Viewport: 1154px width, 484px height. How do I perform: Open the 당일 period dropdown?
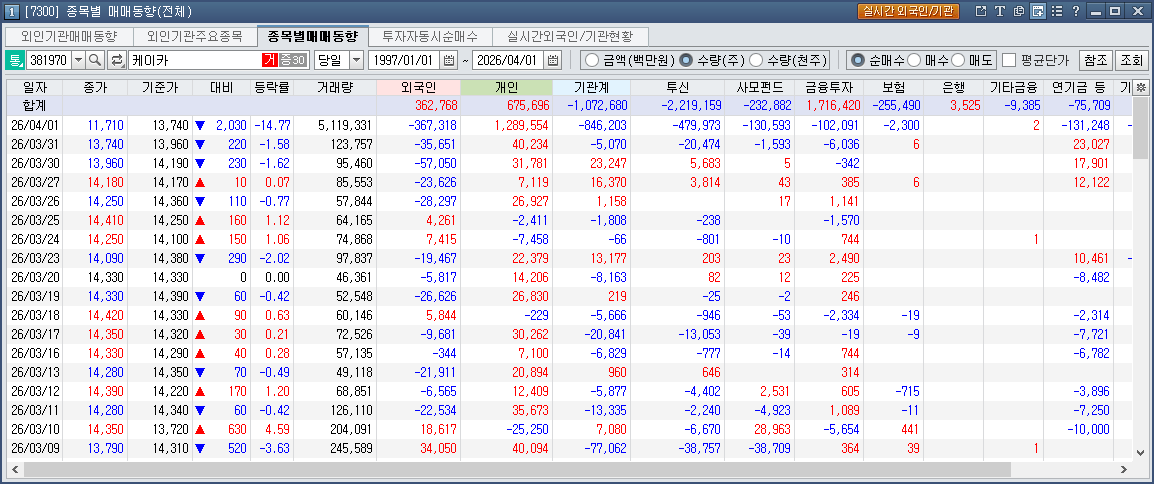click(355, 60)
